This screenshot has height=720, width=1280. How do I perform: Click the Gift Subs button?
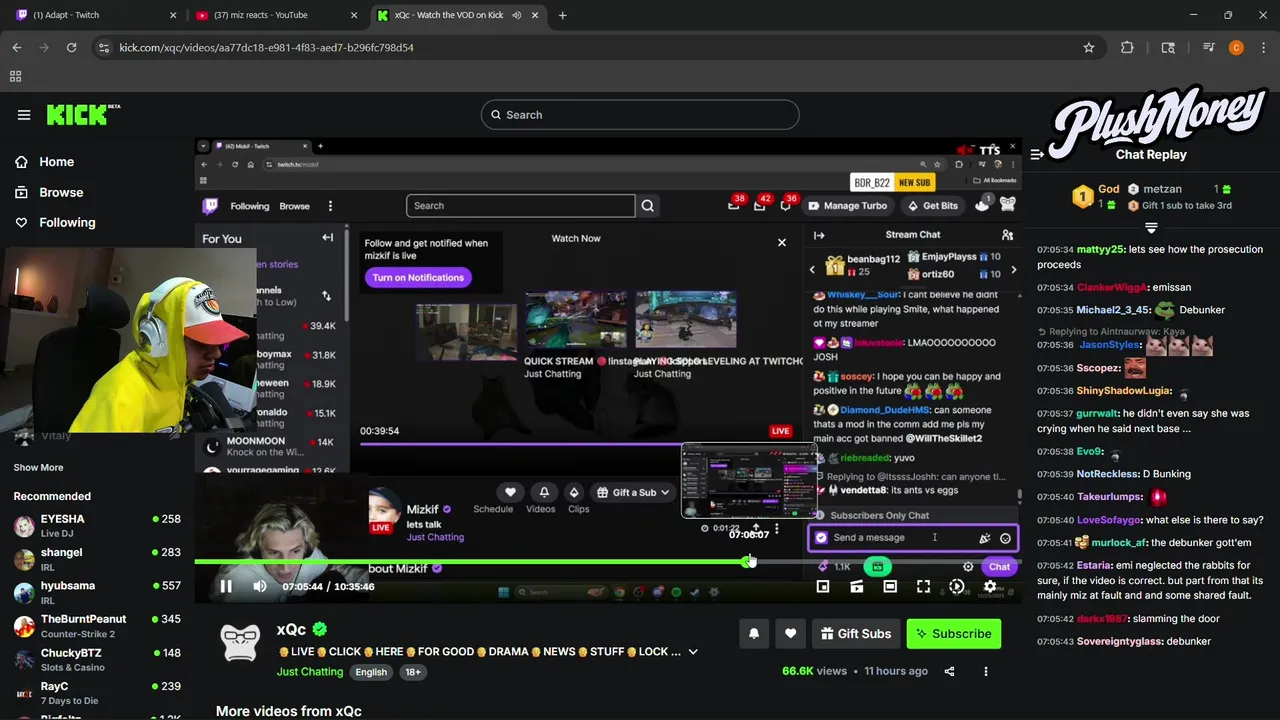point(856,634)
